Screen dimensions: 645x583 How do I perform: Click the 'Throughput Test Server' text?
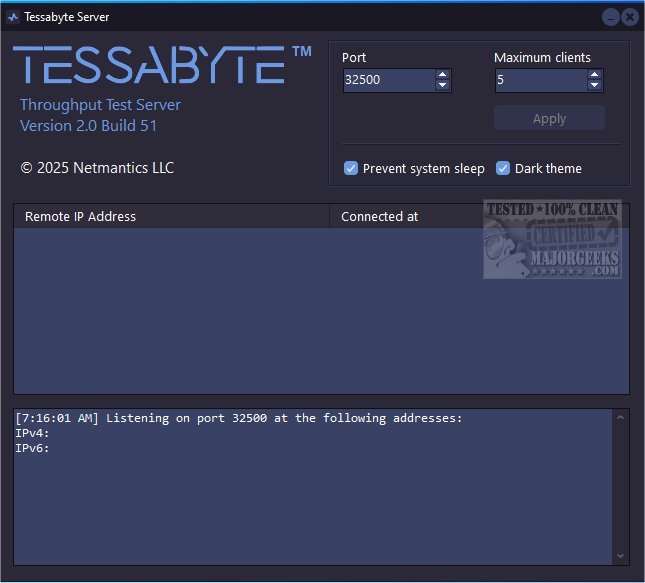point(100,105)
